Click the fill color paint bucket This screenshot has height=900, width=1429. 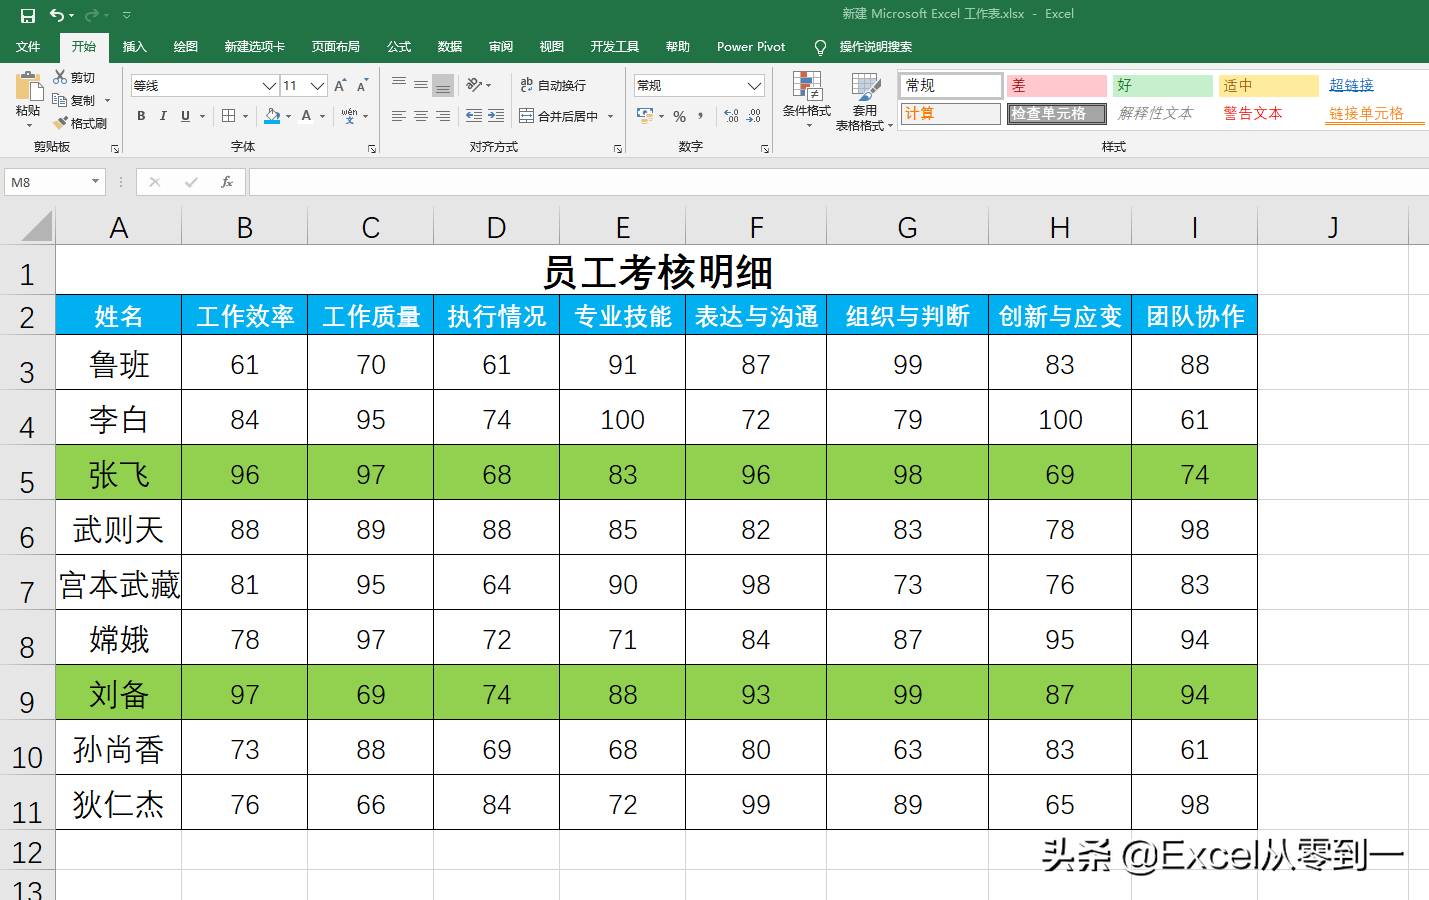pyautogui.click(x=272, y=116)
